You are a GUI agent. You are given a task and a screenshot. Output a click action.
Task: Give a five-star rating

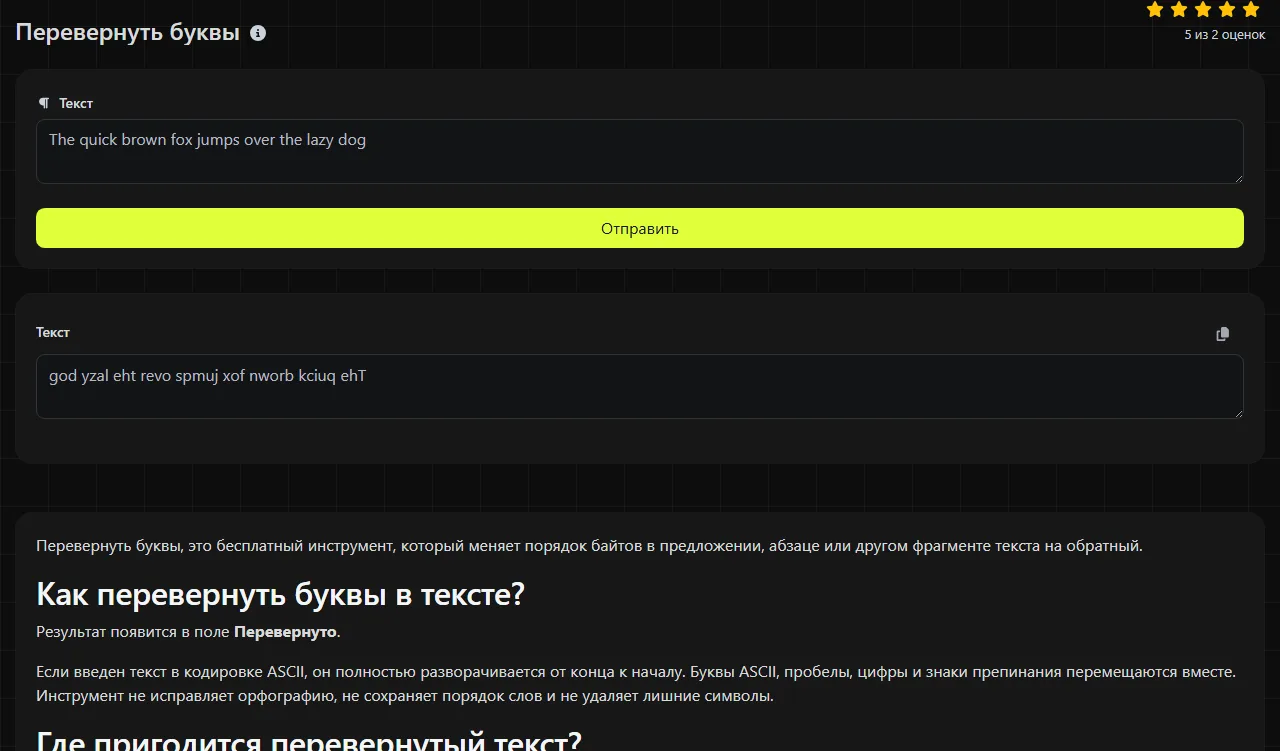[1251, 10]
